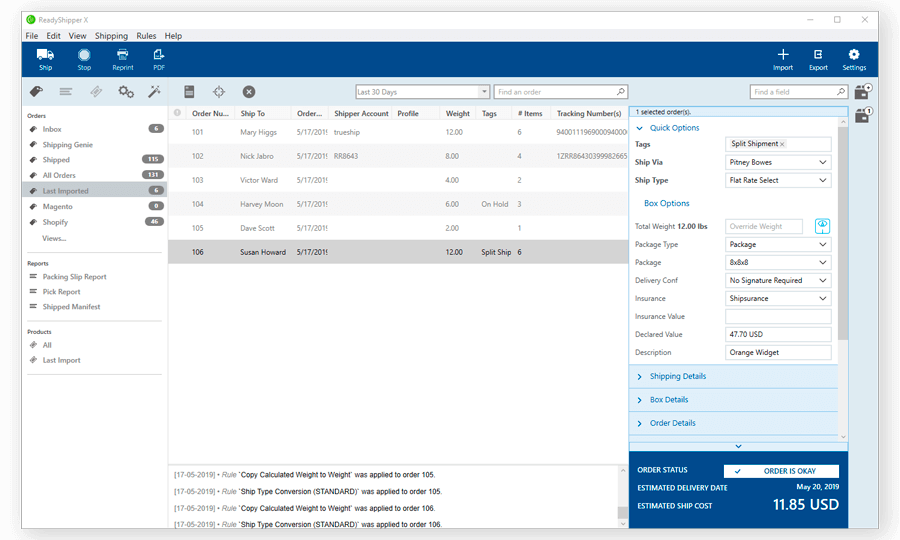The width and height of the screenshot is (900, 540).
Task: Open the View menu
Action: pos(77,36)
